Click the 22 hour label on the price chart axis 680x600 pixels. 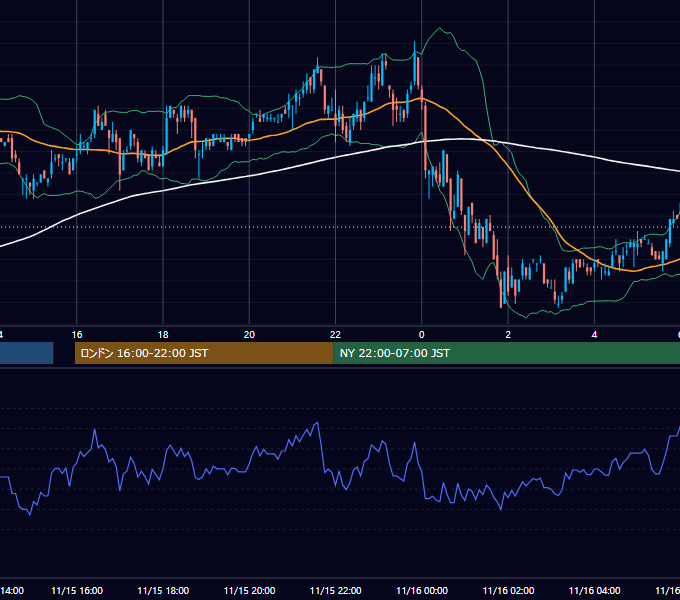[335, 334]
